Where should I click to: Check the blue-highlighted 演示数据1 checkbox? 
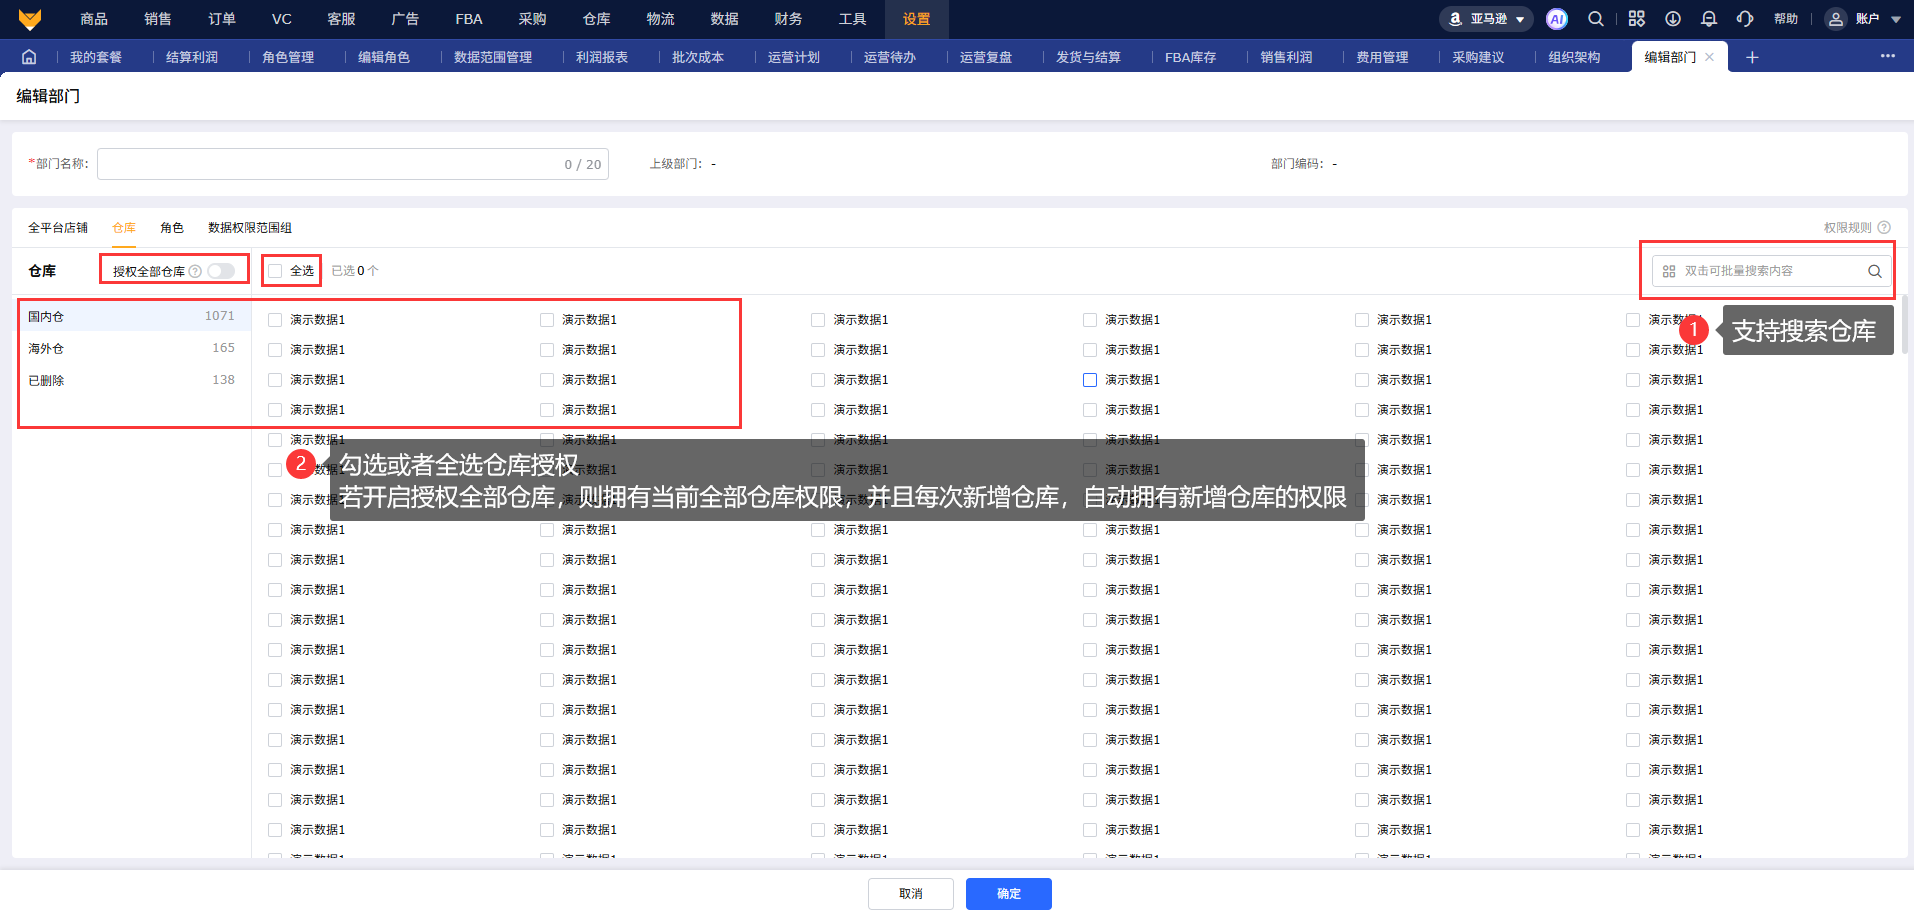click(x=1090, y=380)
